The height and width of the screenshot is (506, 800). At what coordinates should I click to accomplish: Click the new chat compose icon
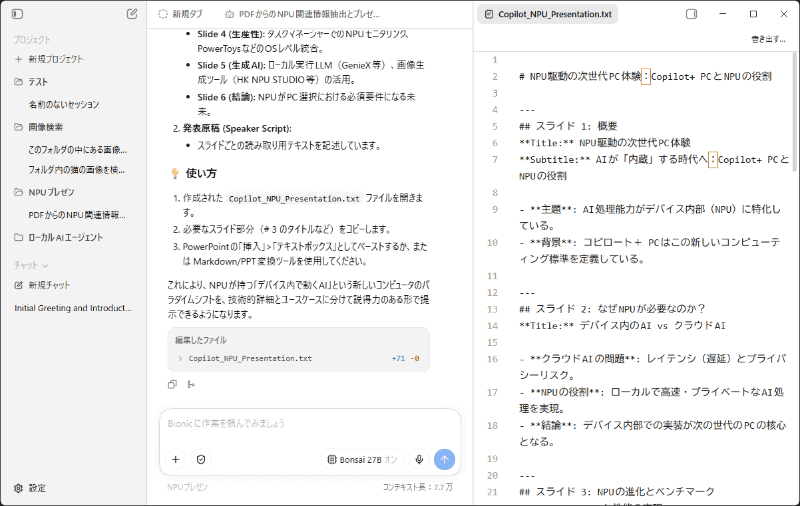pos(132,14)
